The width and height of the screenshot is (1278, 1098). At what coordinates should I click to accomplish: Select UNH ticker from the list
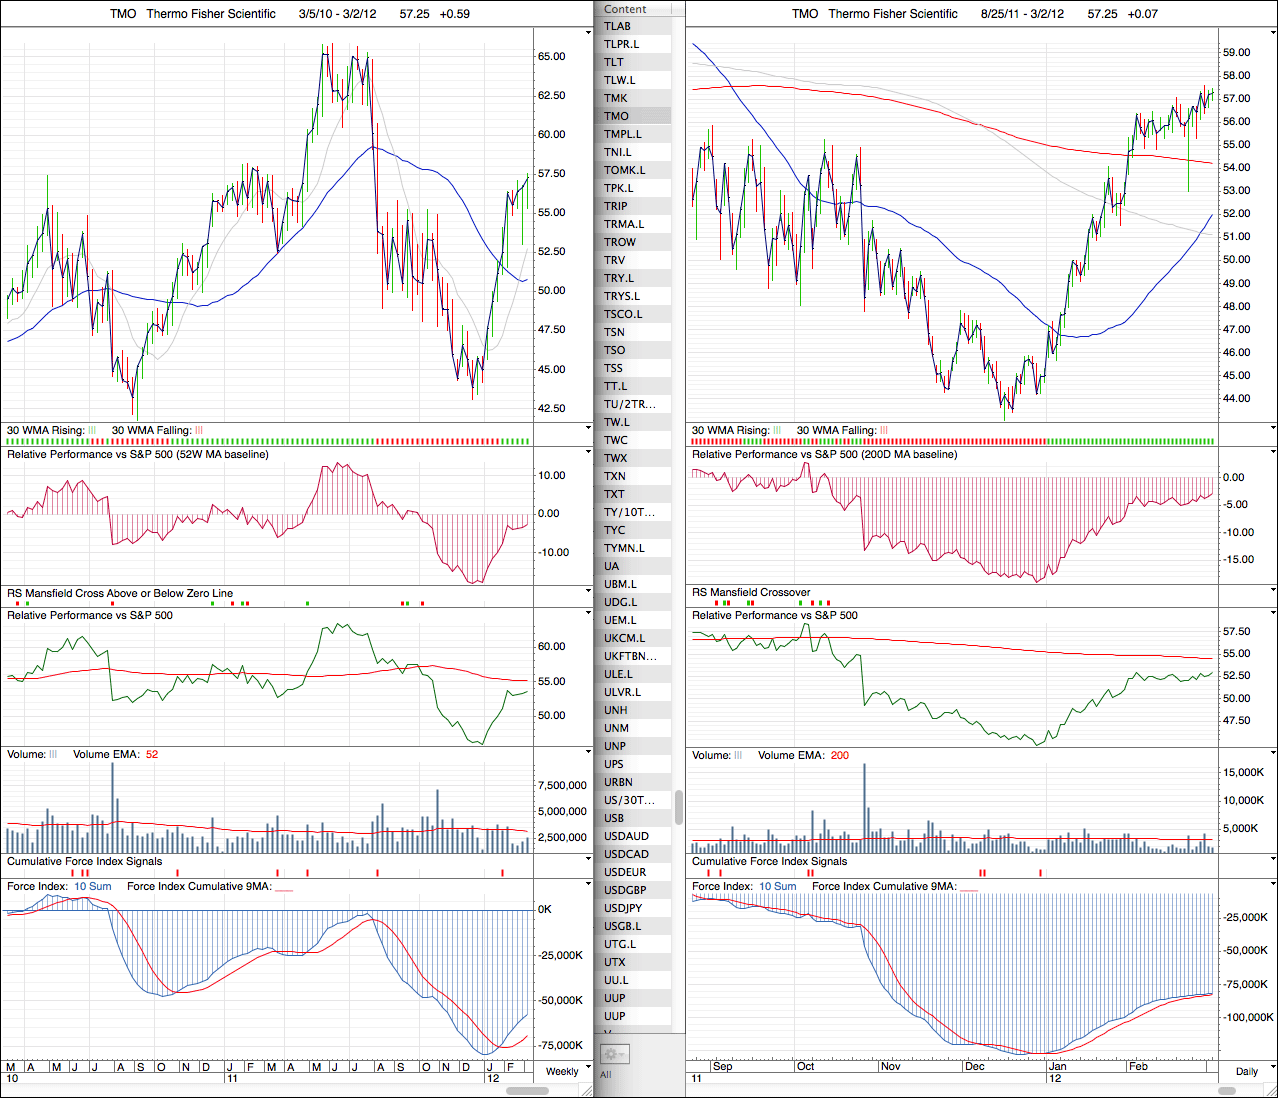coord(616,710)
